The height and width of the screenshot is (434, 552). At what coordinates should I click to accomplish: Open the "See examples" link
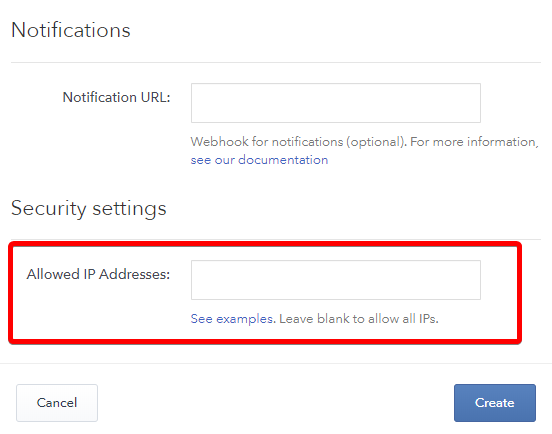point(232,319)
